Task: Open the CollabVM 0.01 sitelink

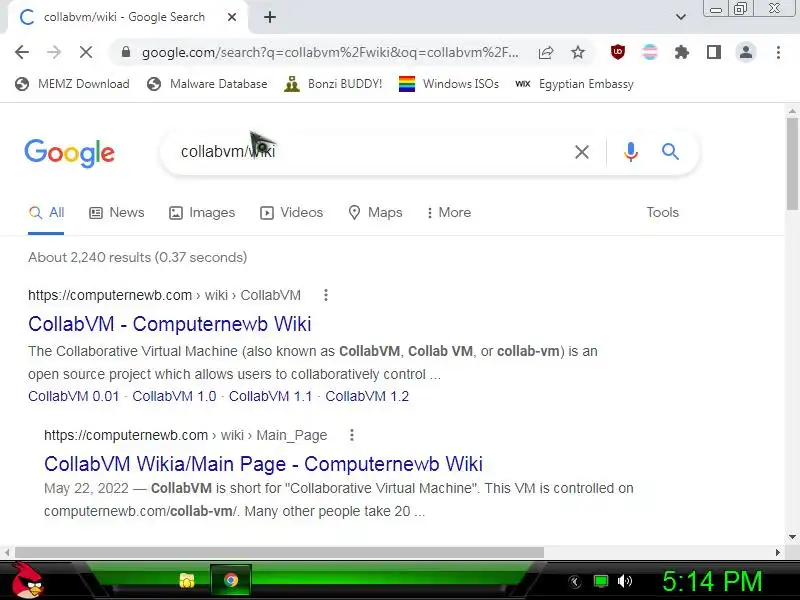Action: click(73, 396)
